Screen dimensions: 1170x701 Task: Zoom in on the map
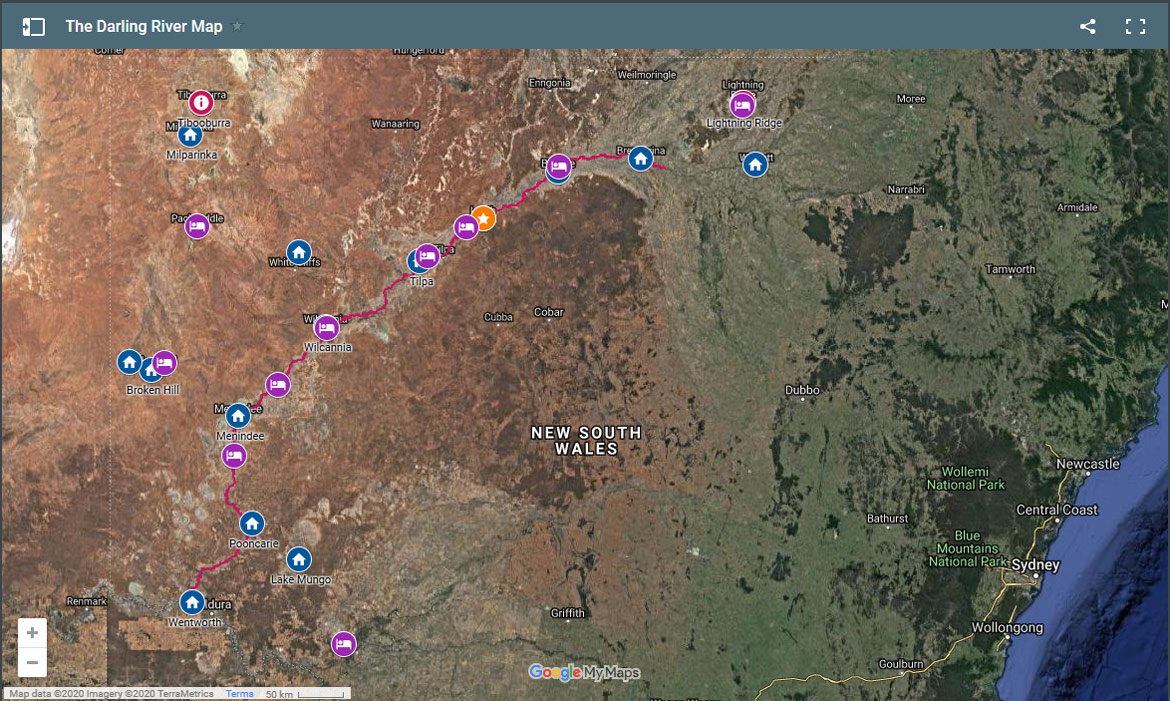click(32, 633)
